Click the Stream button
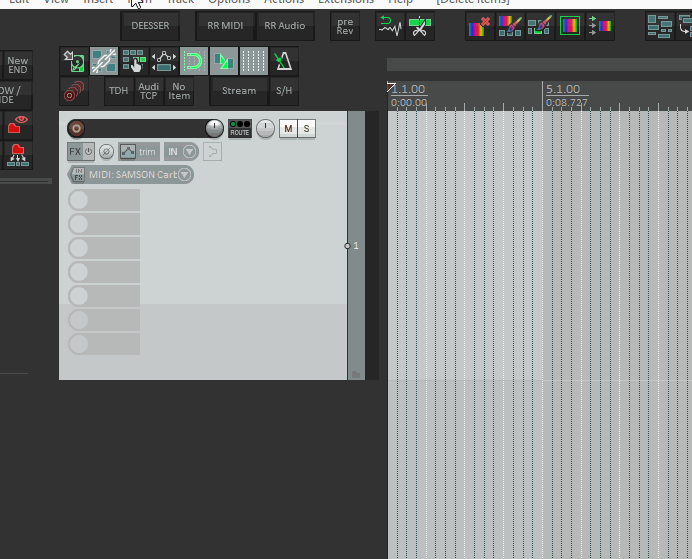The width and height of the screenshot is (692, 559). tap(239, 91)
